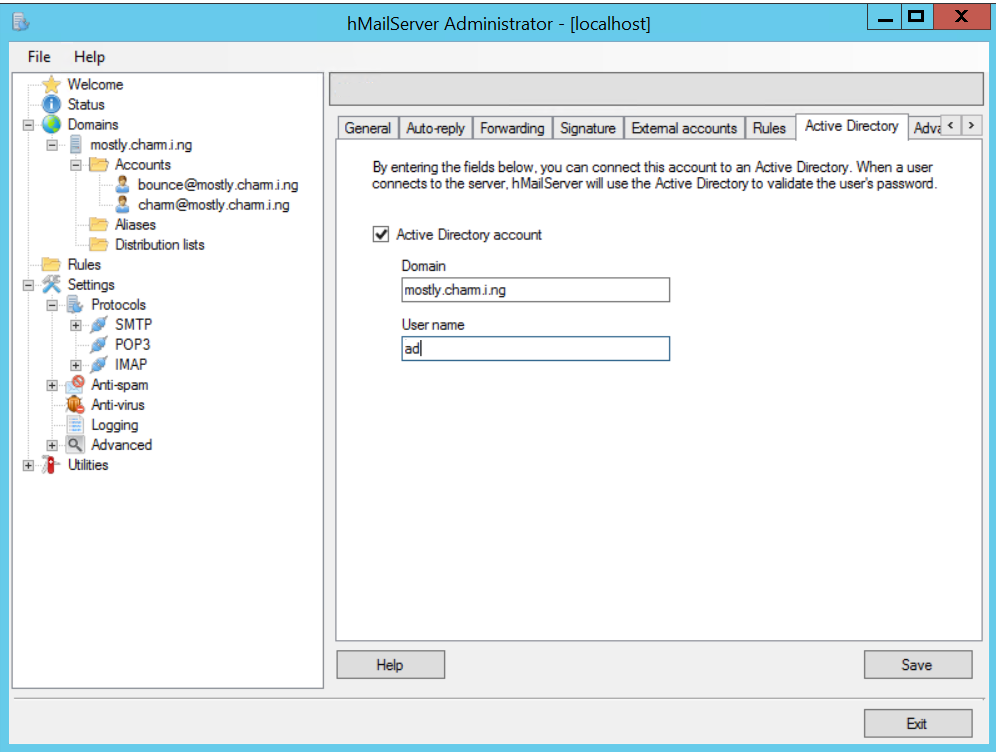Select the POP3 tree item label
Screen dimensions: 996x752
(x=132, y=344)
